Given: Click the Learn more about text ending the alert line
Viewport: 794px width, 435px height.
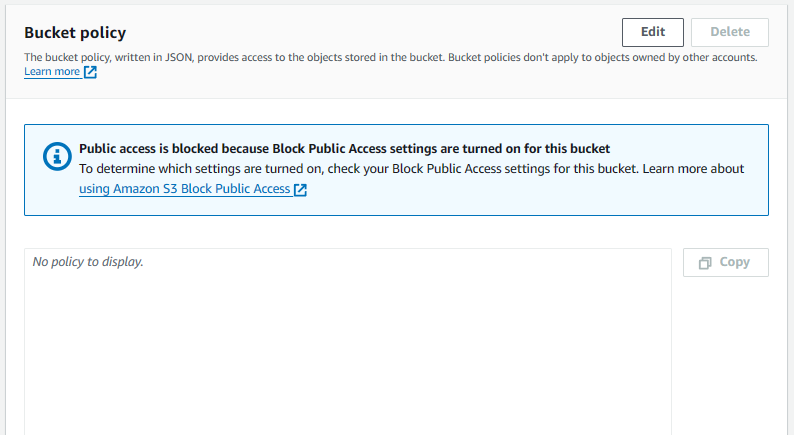Looking at the screenshot, I should pyautogui.click(x=693, y=169).
